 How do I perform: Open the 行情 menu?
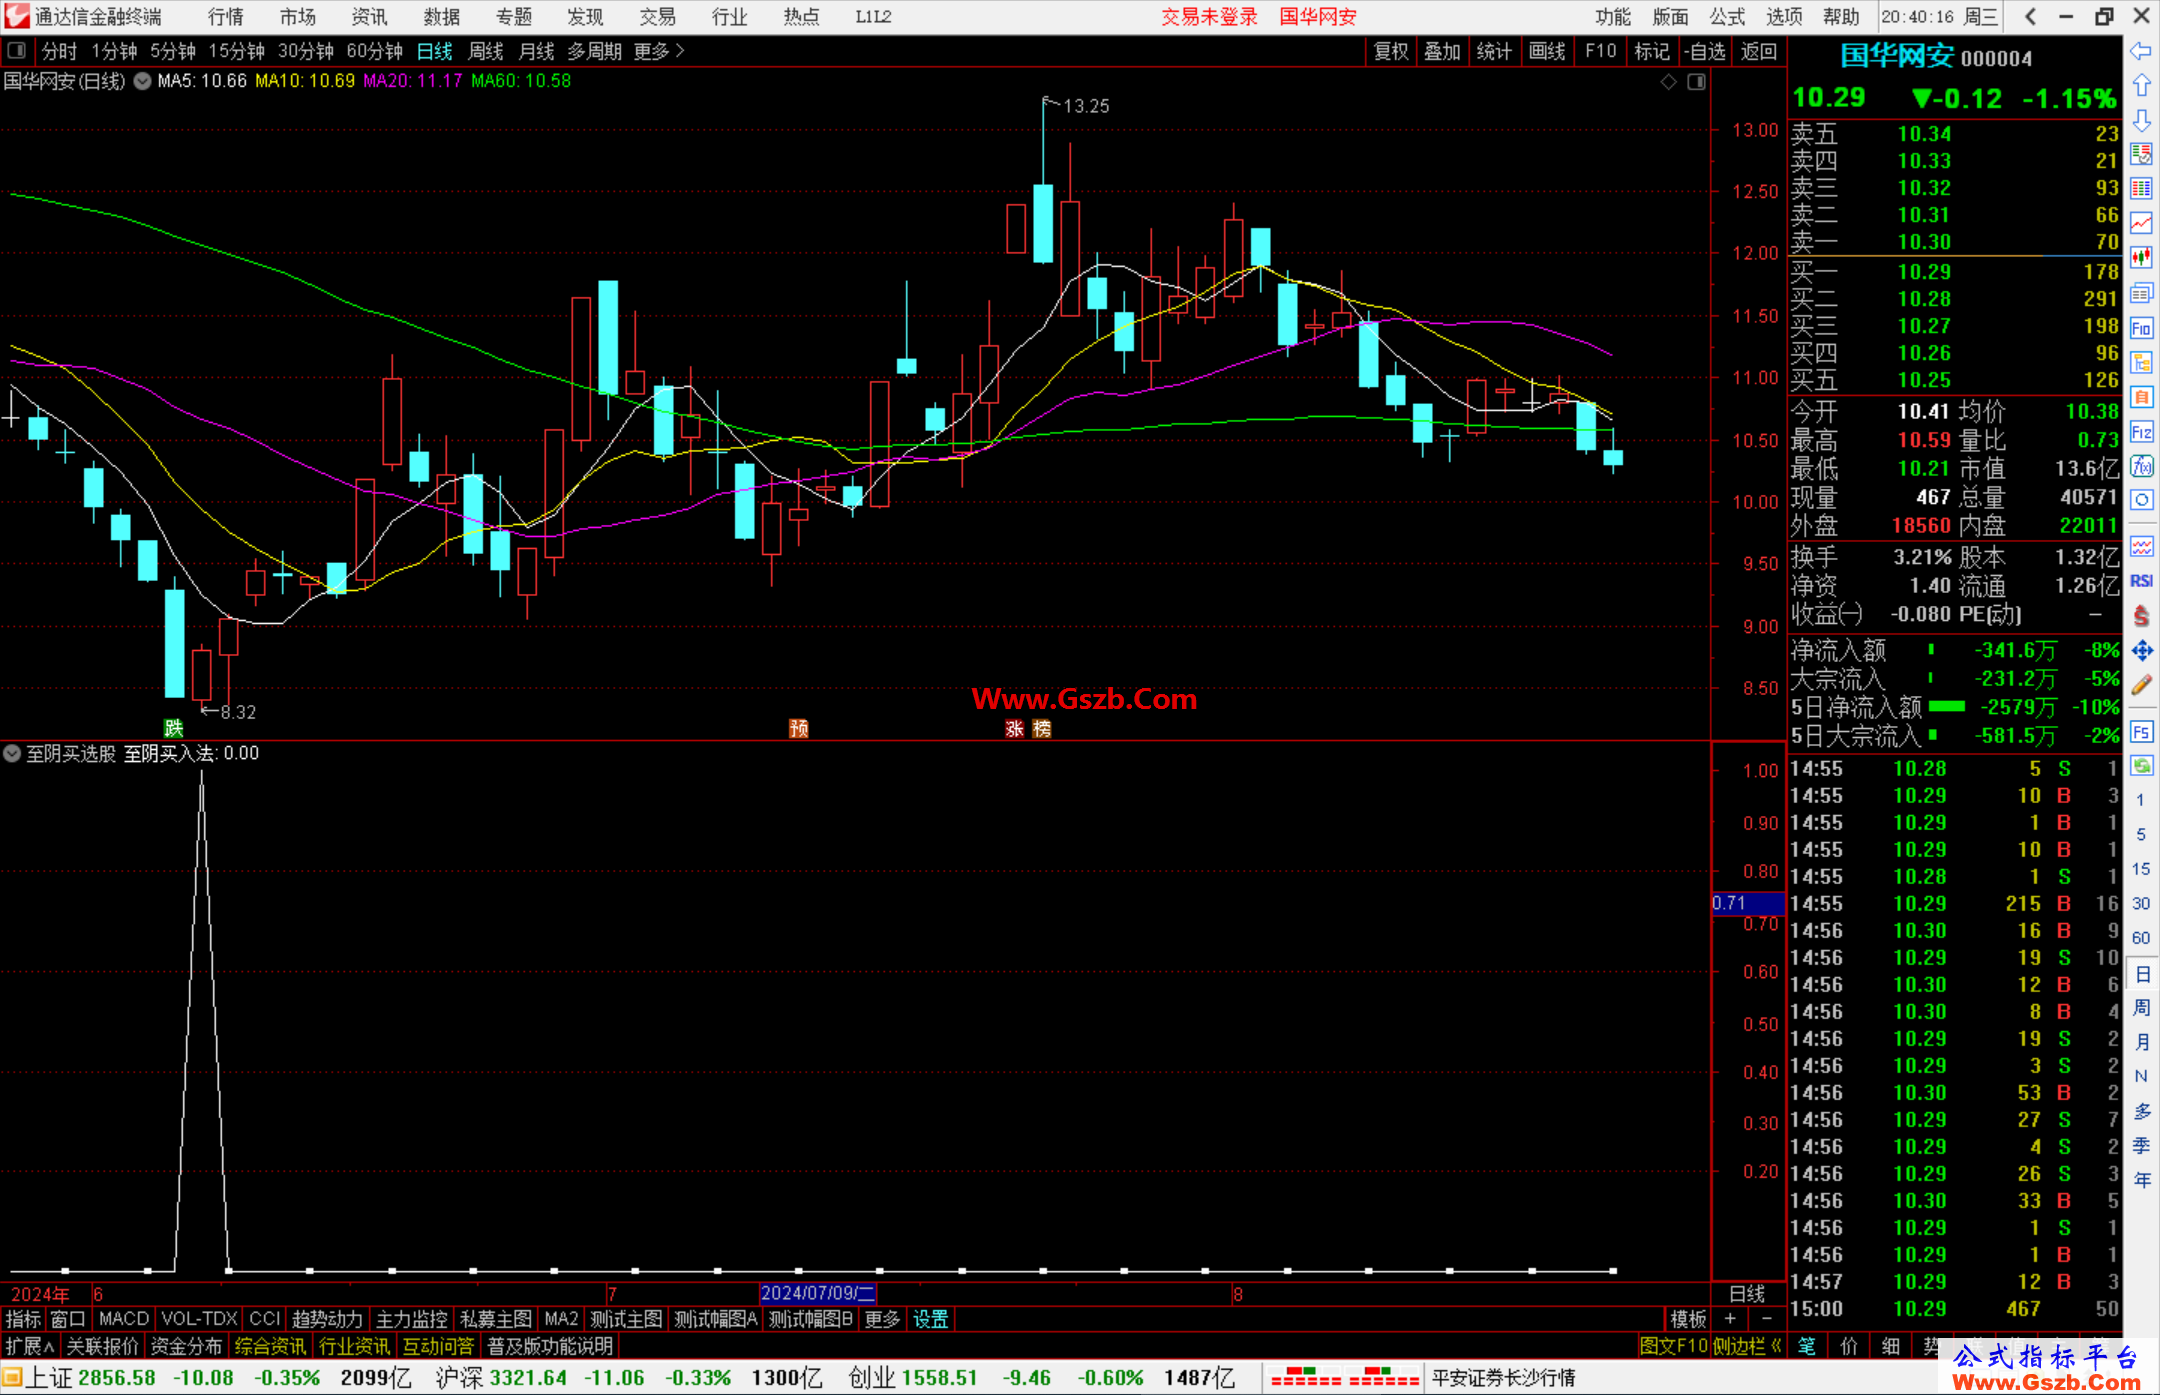click(226, 17)
